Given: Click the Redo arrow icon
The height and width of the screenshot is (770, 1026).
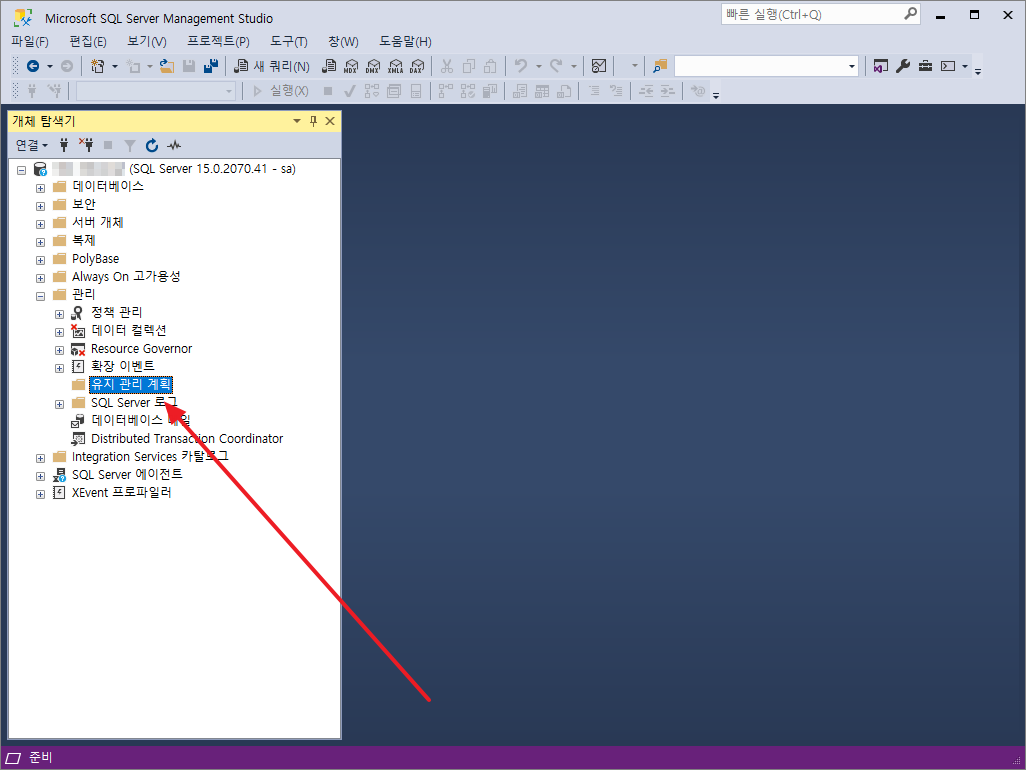Looking at the screenshot, I should tap(557, 66).
